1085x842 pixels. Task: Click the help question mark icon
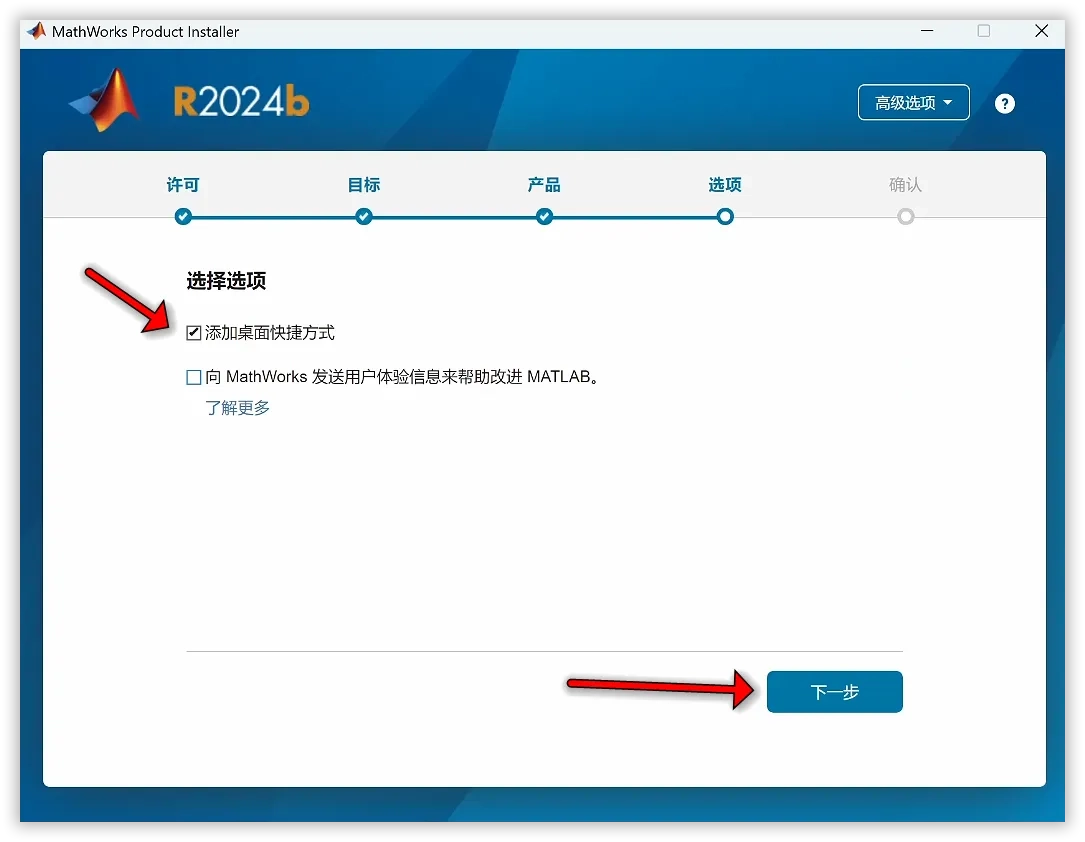[x=1004, y=104]
